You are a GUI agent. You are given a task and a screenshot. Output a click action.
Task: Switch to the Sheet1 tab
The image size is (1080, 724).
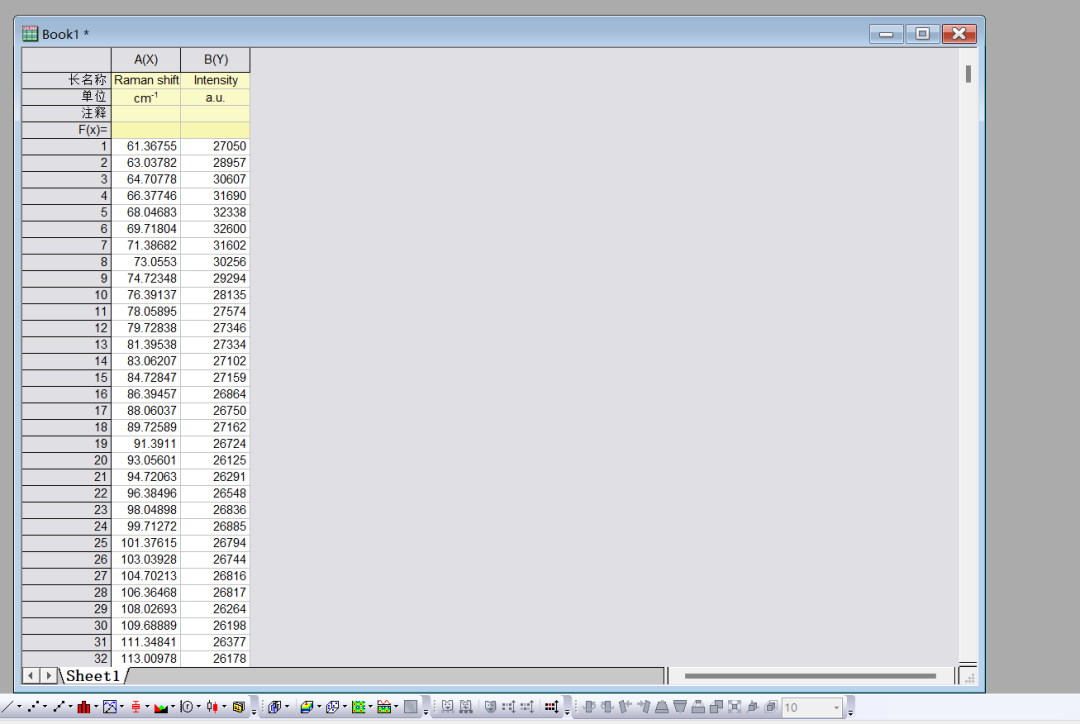(93, 676)
